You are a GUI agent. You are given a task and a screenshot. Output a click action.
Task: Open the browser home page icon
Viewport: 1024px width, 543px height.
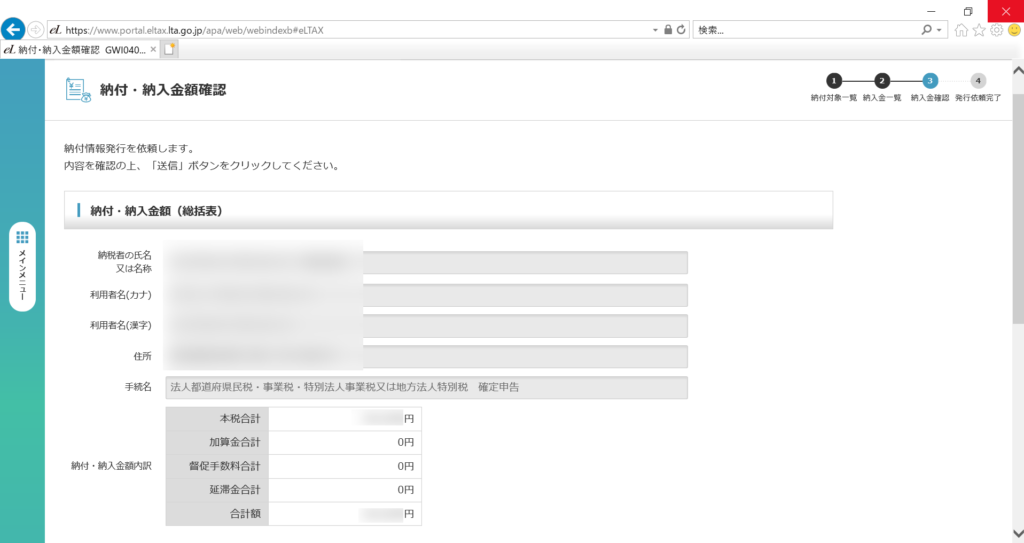coord(961,30)
